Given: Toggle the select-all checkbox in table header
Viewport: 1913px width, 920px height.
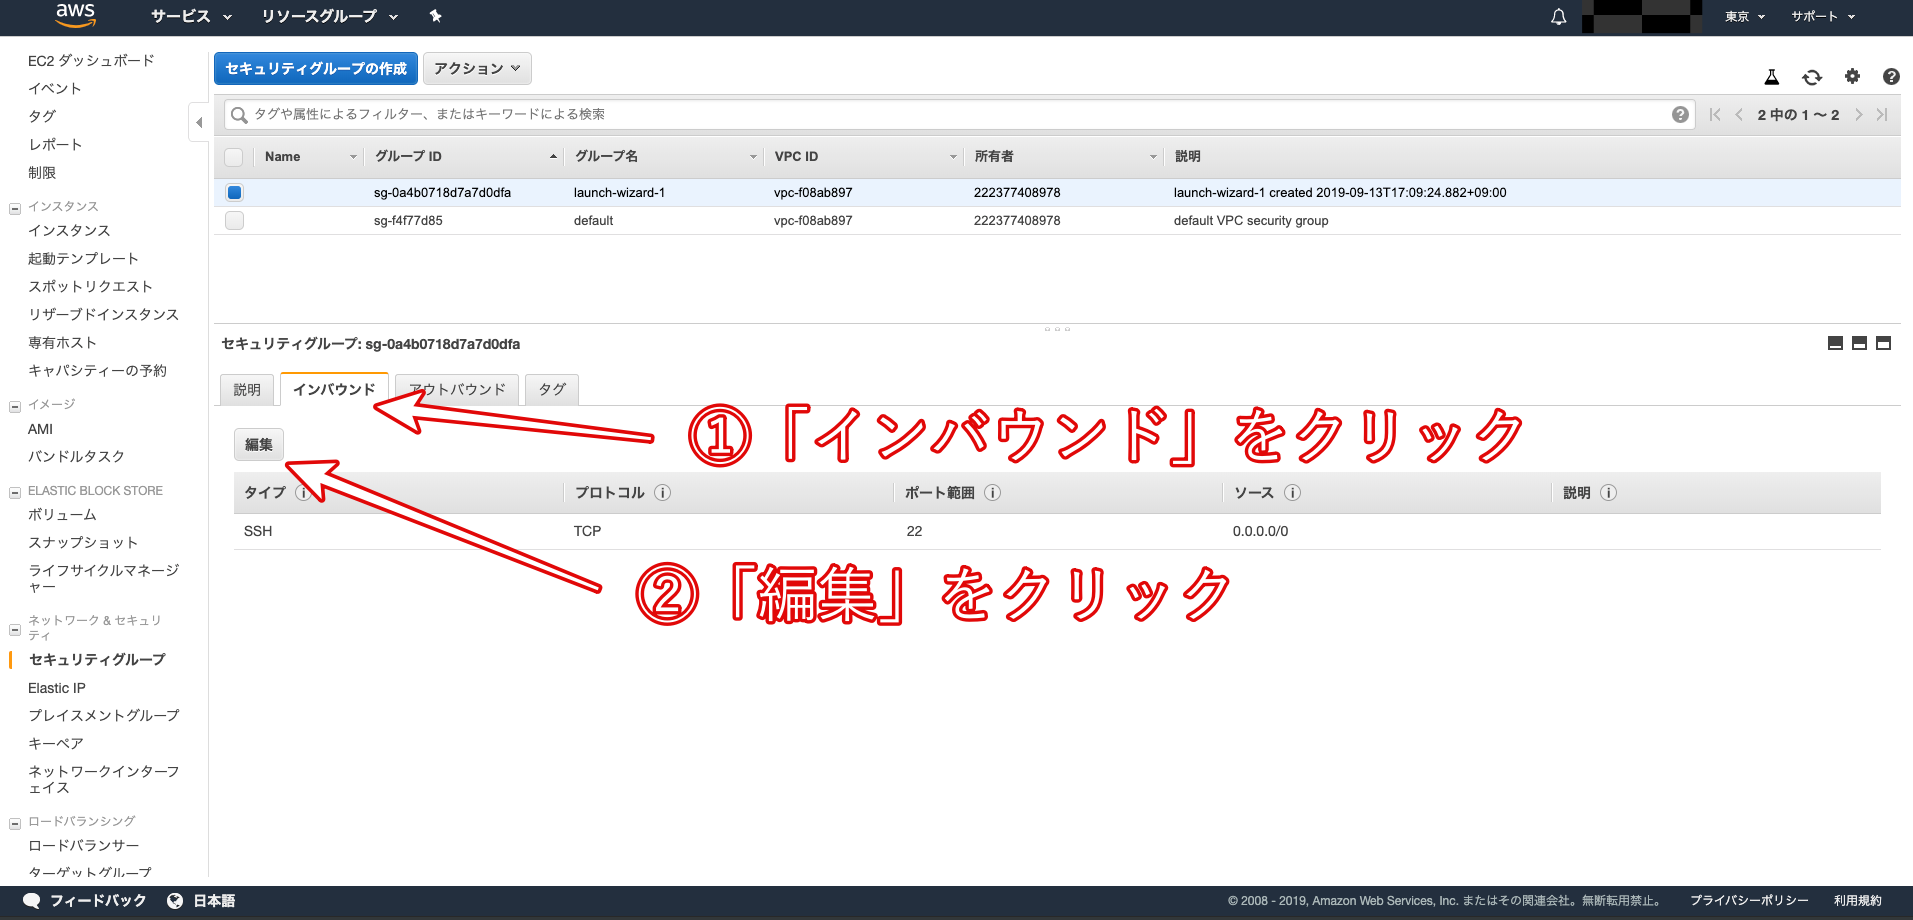Looking at the screenshot, I should [234, 157].
